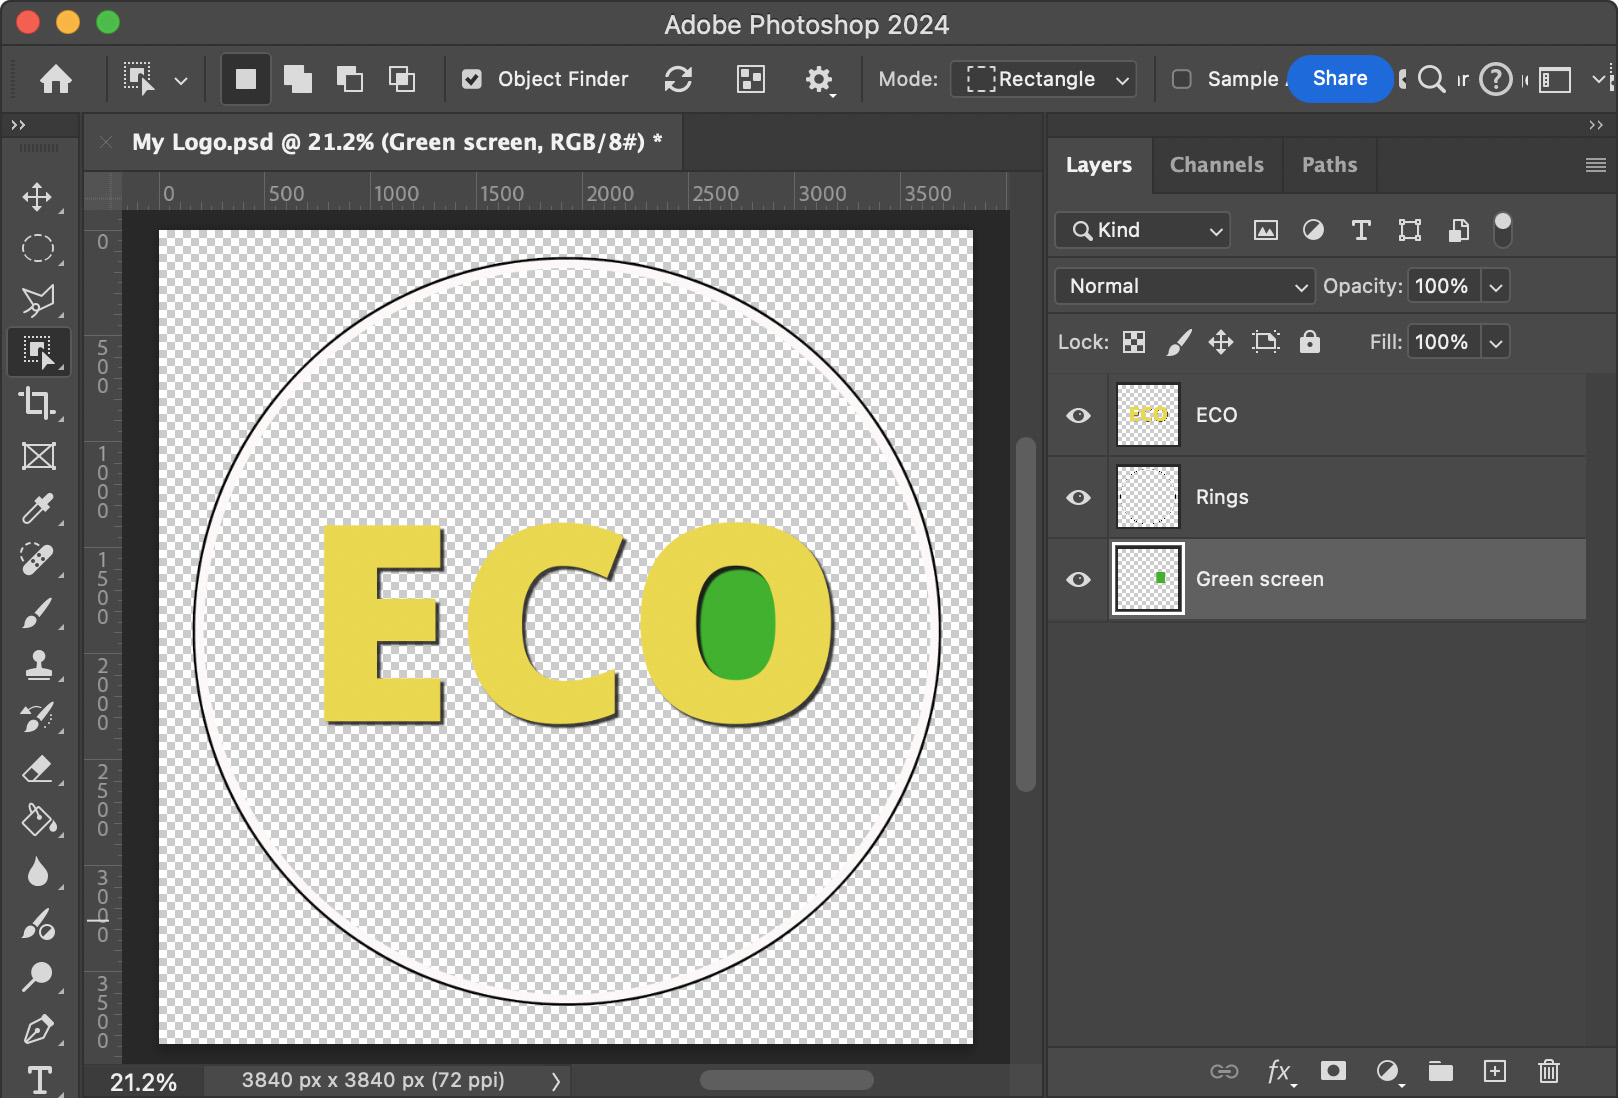Enable Sample All Layers checkbox

1181,79
